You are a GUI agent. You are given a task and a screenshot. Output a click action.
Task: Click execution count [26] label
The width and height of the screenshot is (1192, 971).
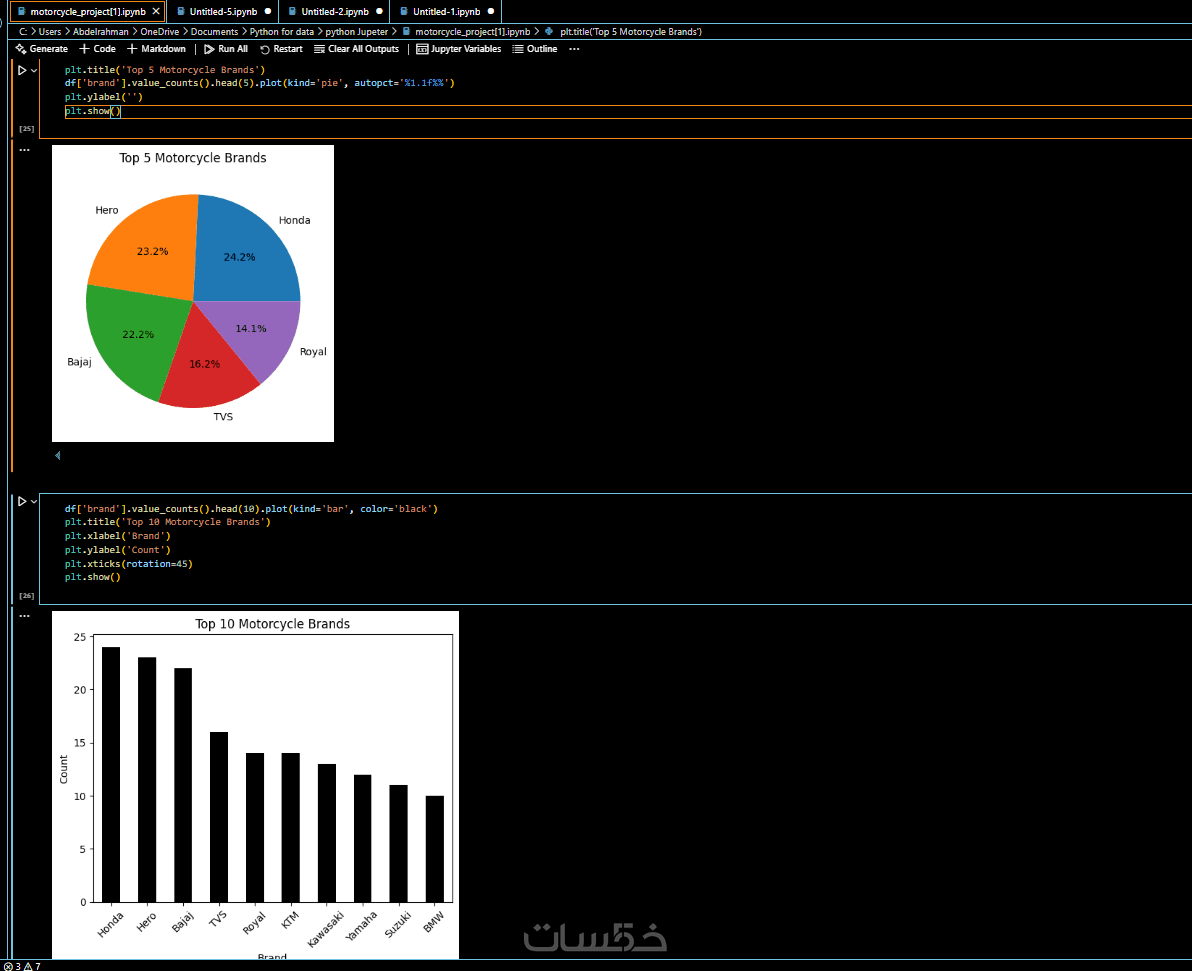27,595
